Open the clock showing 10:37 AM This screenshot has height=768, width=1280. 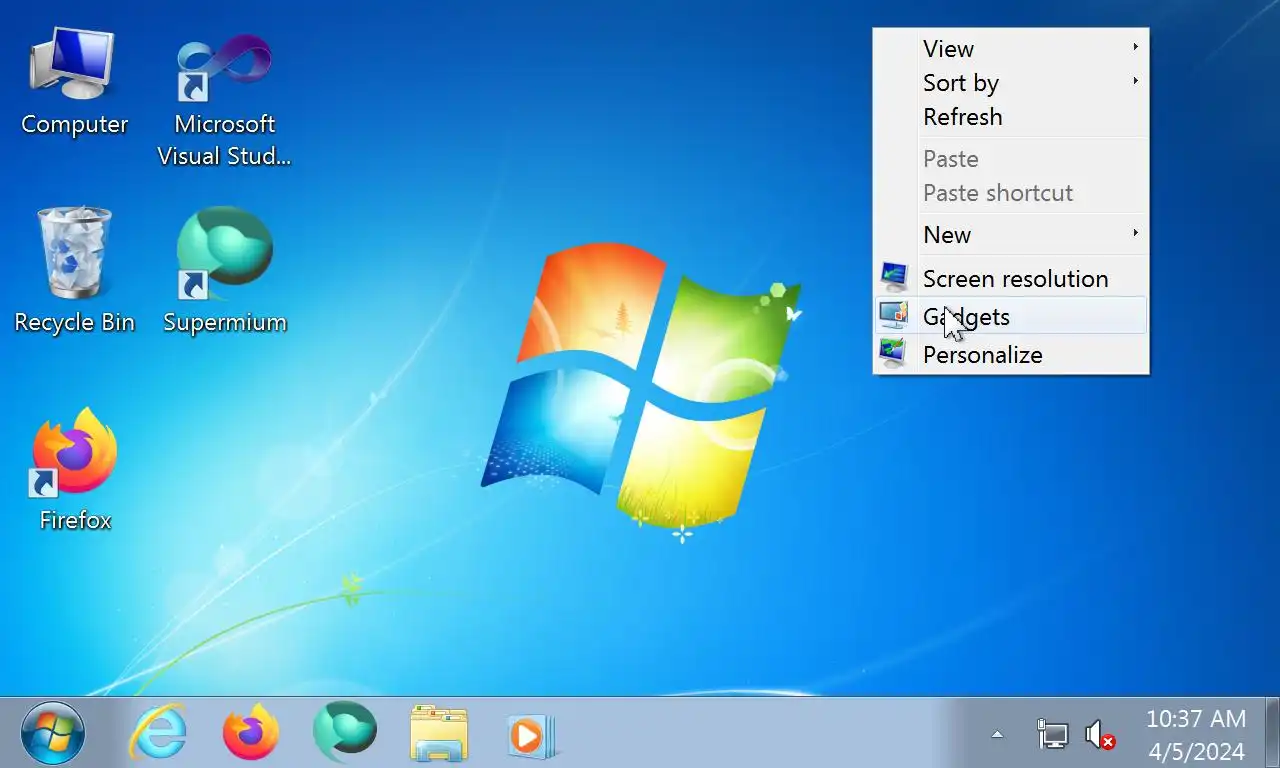coord(1196,735)
